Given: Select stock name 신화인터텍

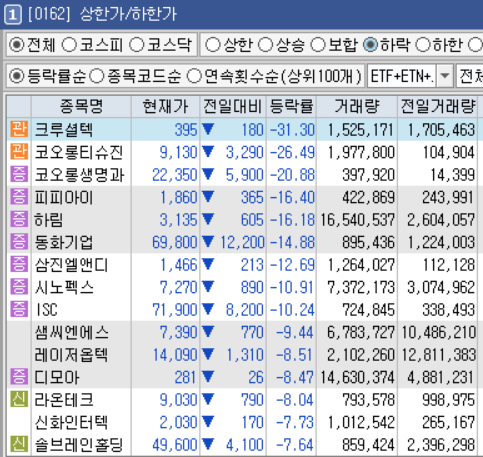Looking at the screenshot, I should point(71,422).
